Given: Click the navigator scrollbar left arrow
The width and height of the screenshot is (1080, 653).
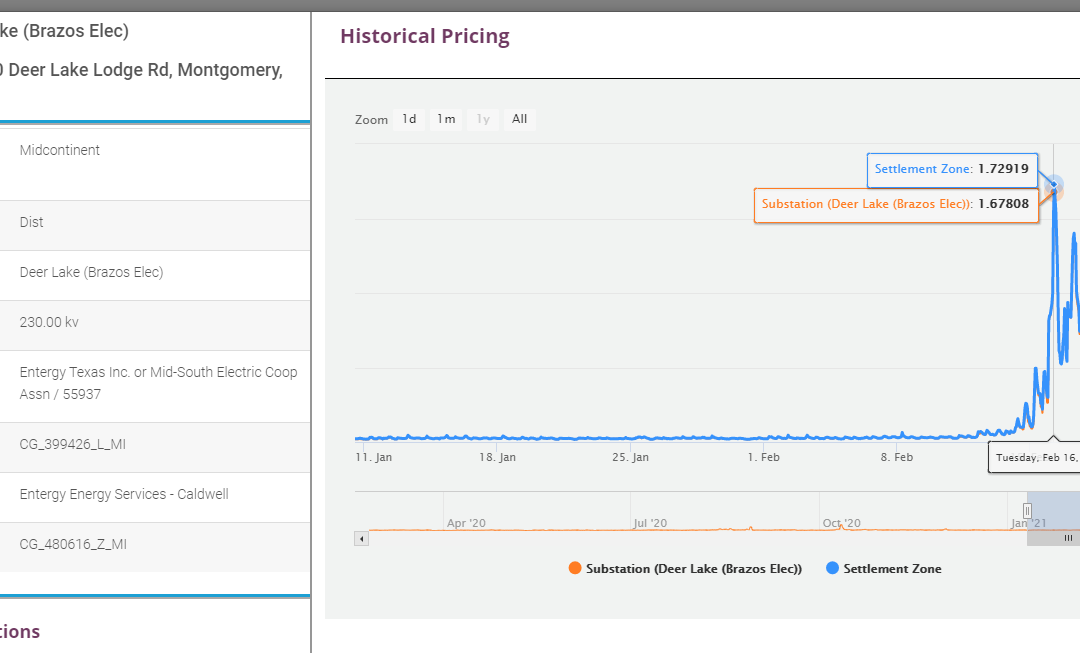Looking at the screenshot, I should coord(362,539).
